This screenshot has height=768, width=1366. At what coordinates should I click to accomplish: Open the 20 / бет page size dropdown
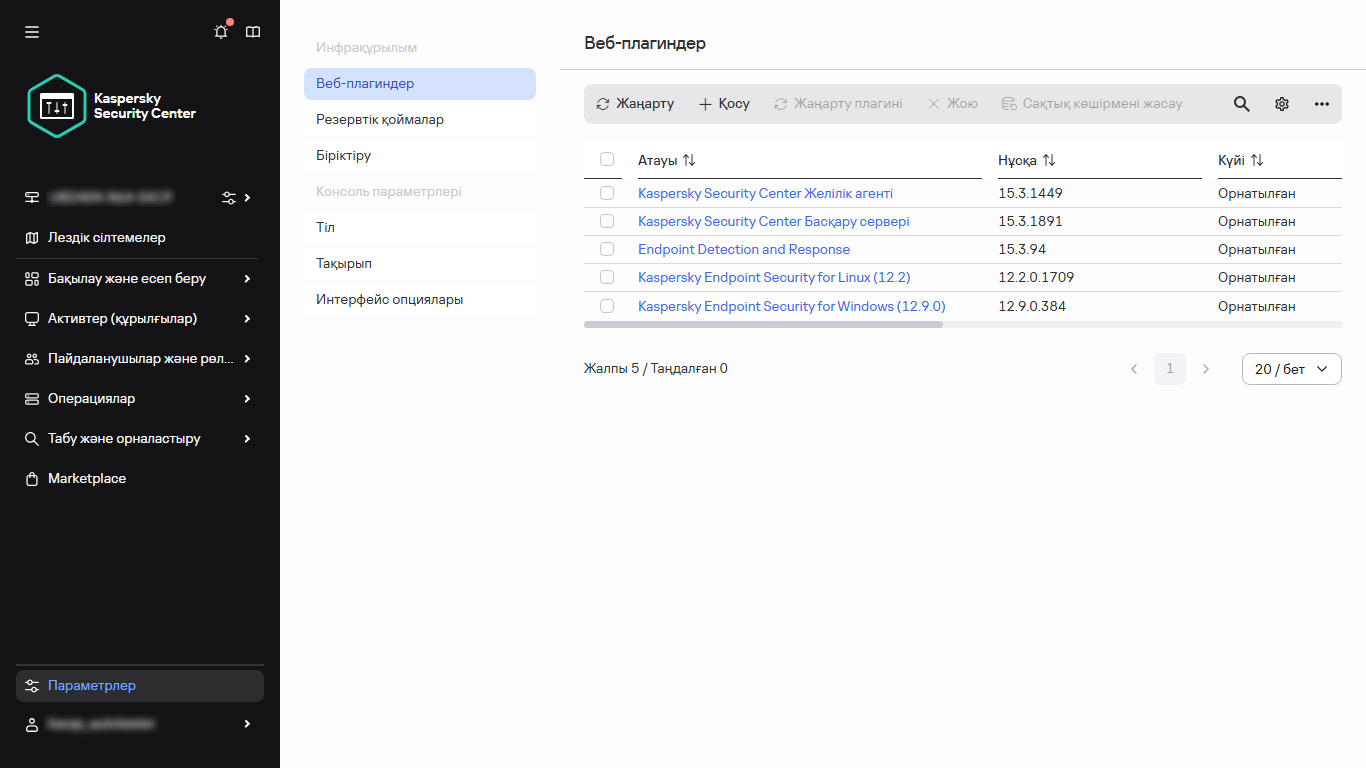point(1291,369)
